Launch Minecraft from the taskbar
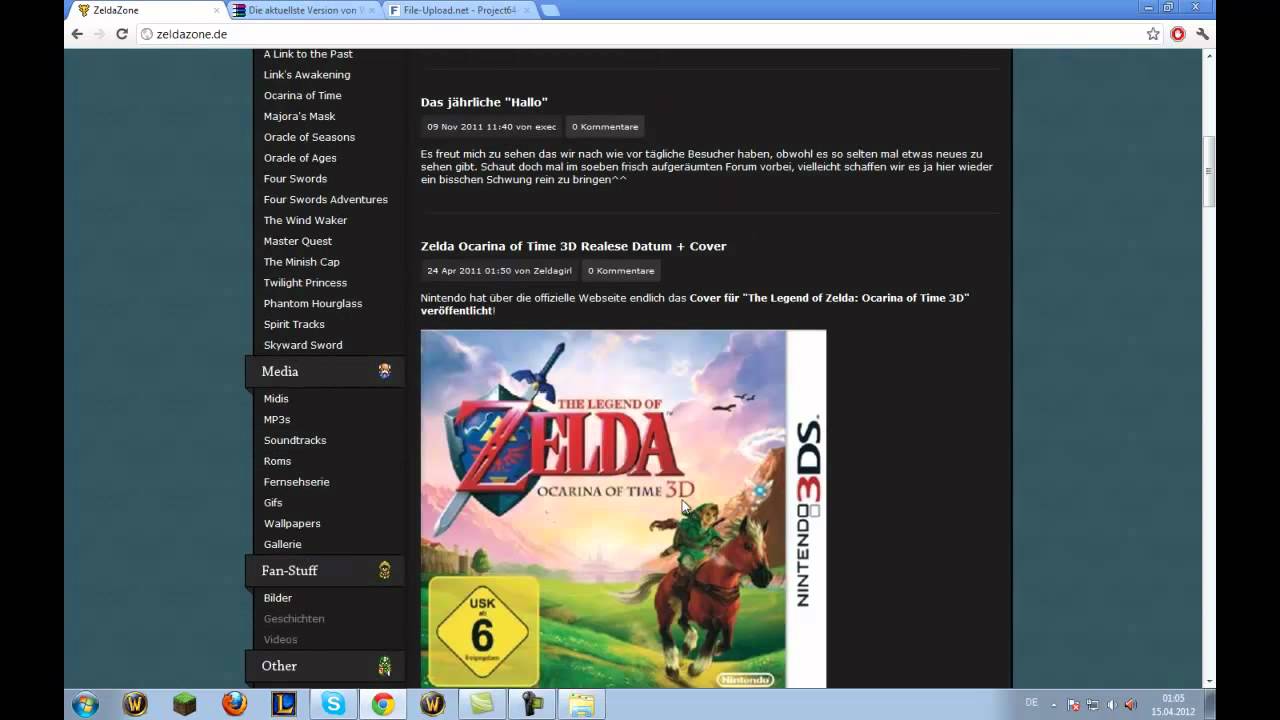The image size is (1280, 720). point(185,704)
